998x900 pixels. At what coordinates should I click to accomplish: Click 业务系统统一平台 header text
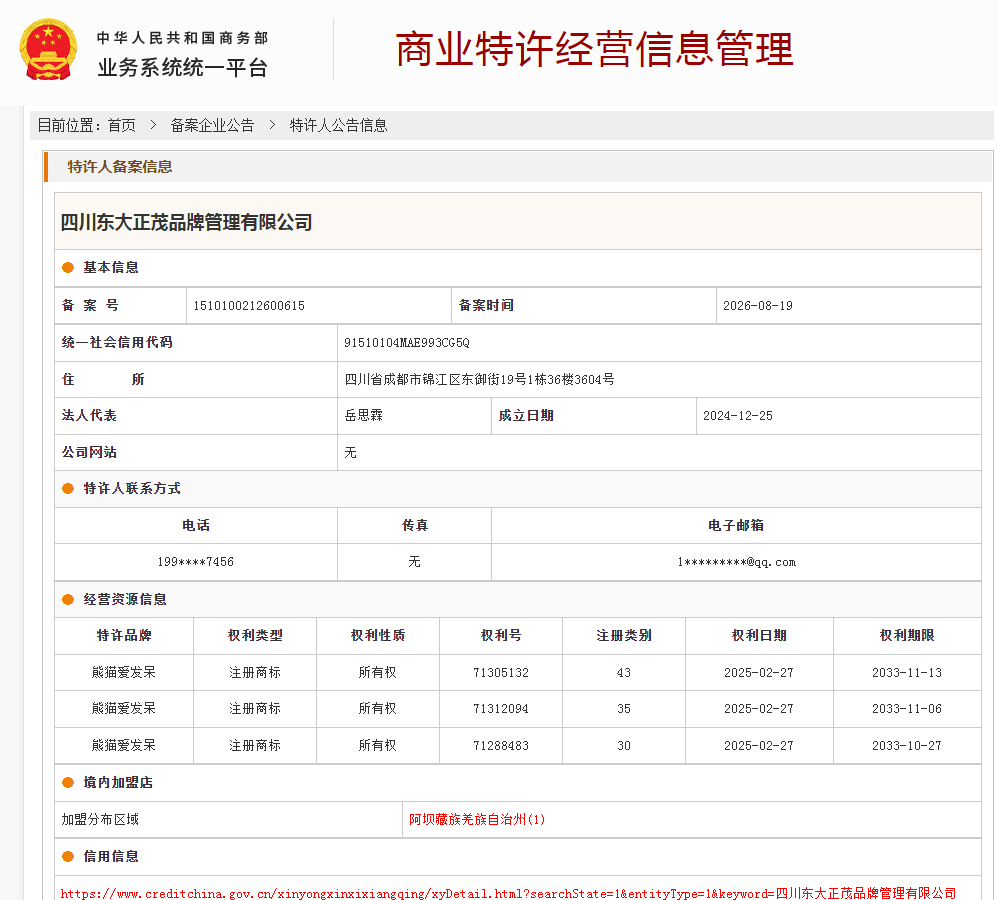[x=183, y=67]
